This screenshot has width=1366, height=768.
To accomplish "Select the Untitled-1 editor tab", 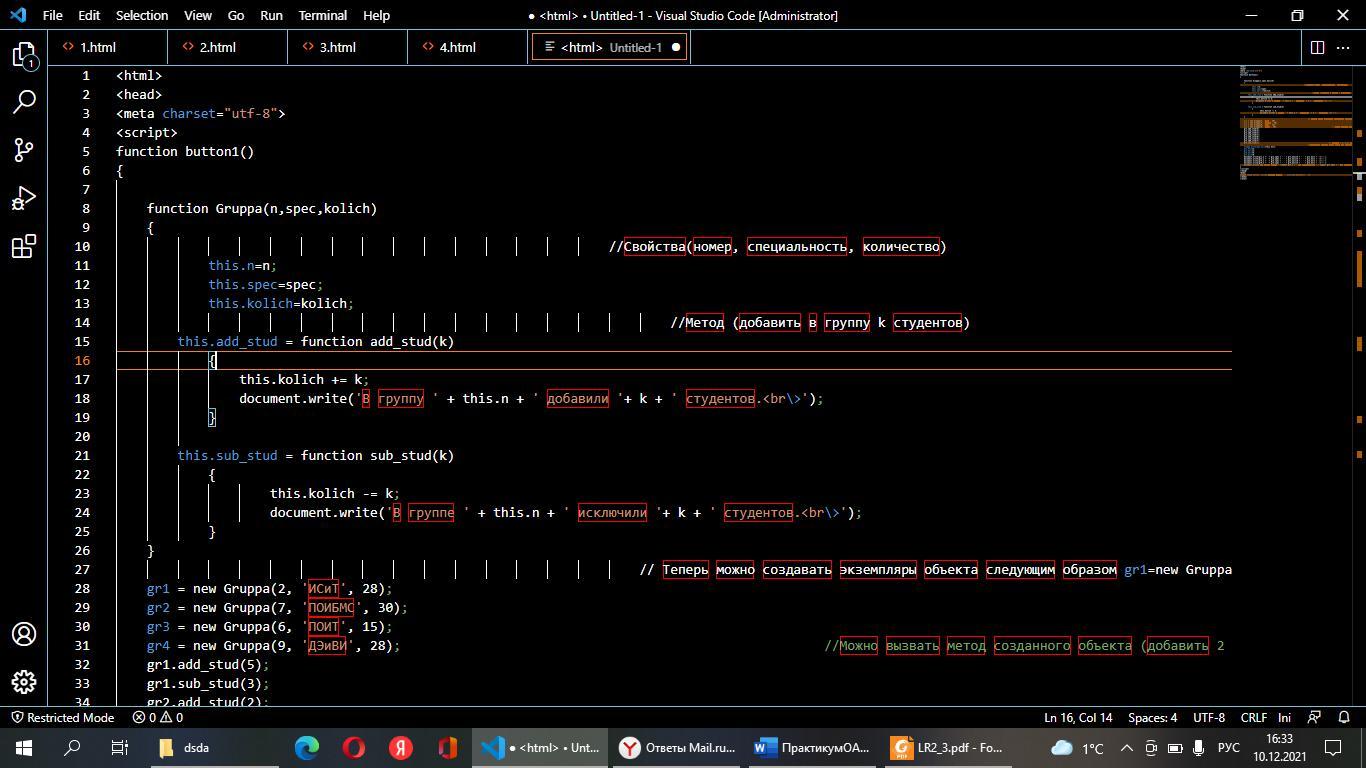I will pos(609,47).
